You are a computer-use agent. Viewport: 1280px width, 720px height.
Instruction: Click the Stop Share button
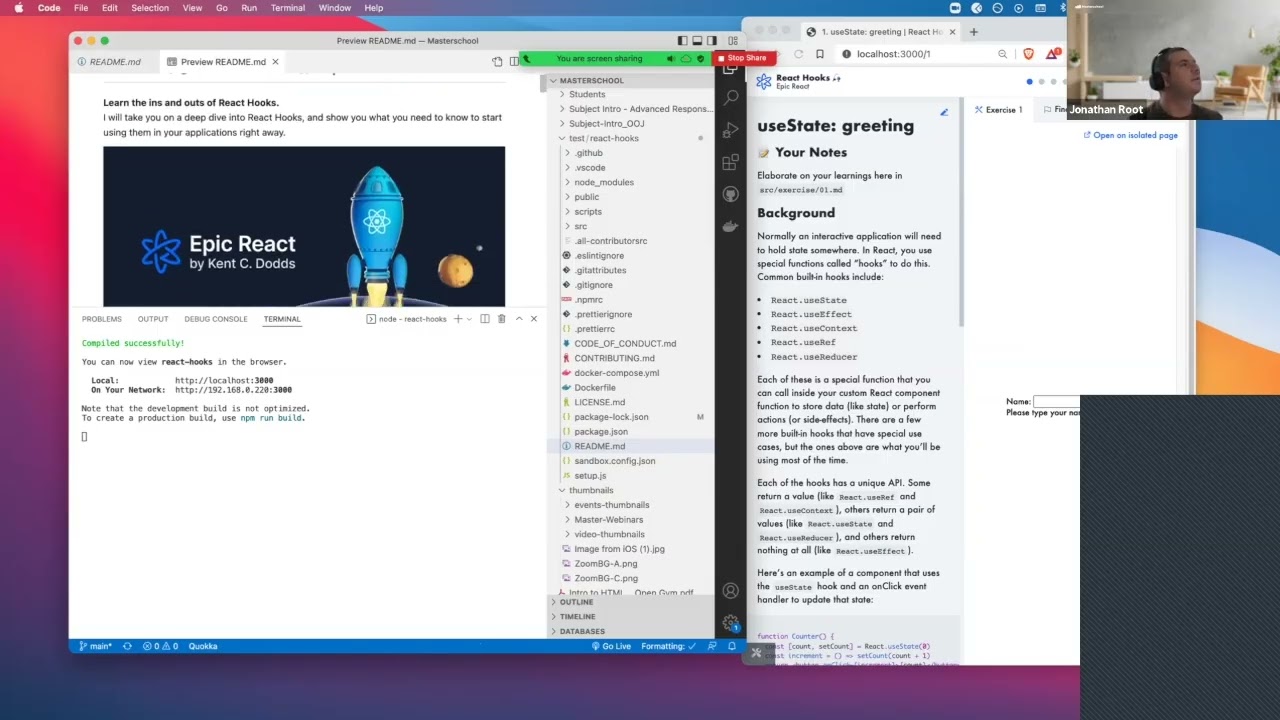point(742,58)
